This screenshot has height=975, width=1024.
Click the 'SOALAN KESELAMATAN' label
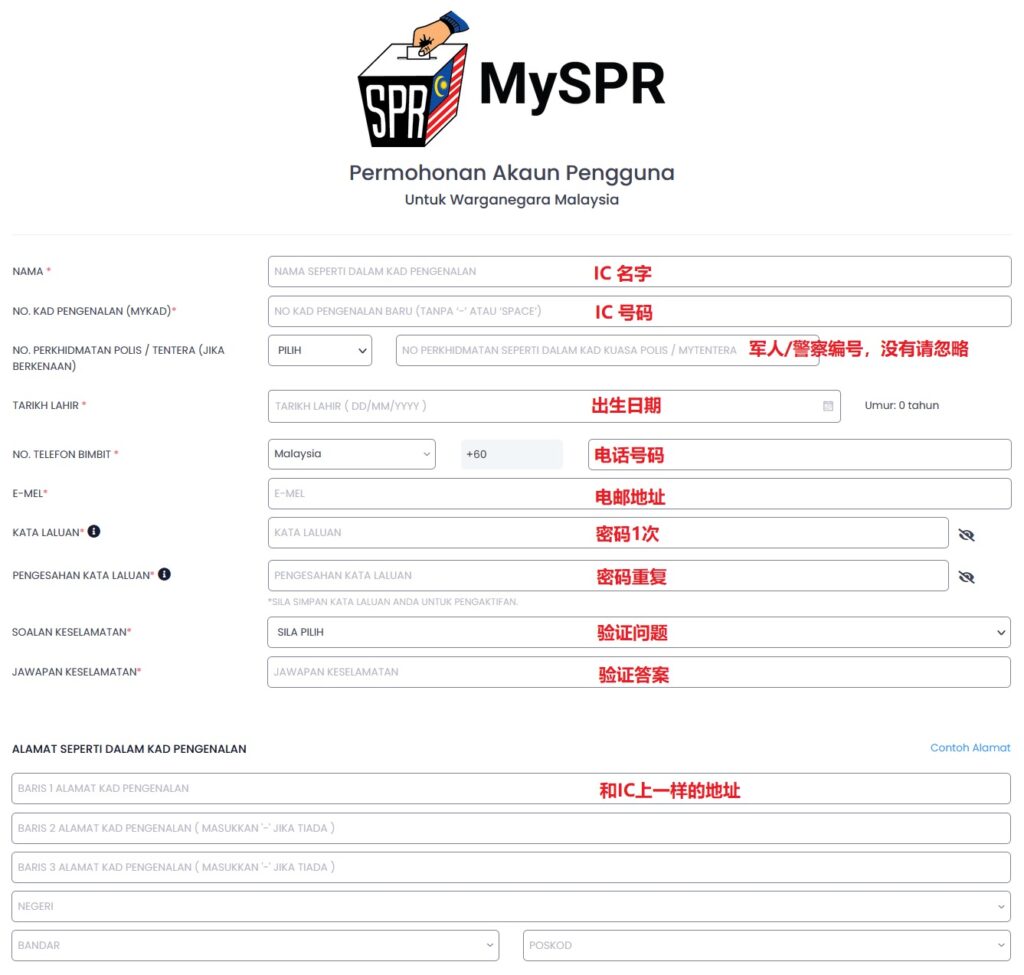click(72, 632)
